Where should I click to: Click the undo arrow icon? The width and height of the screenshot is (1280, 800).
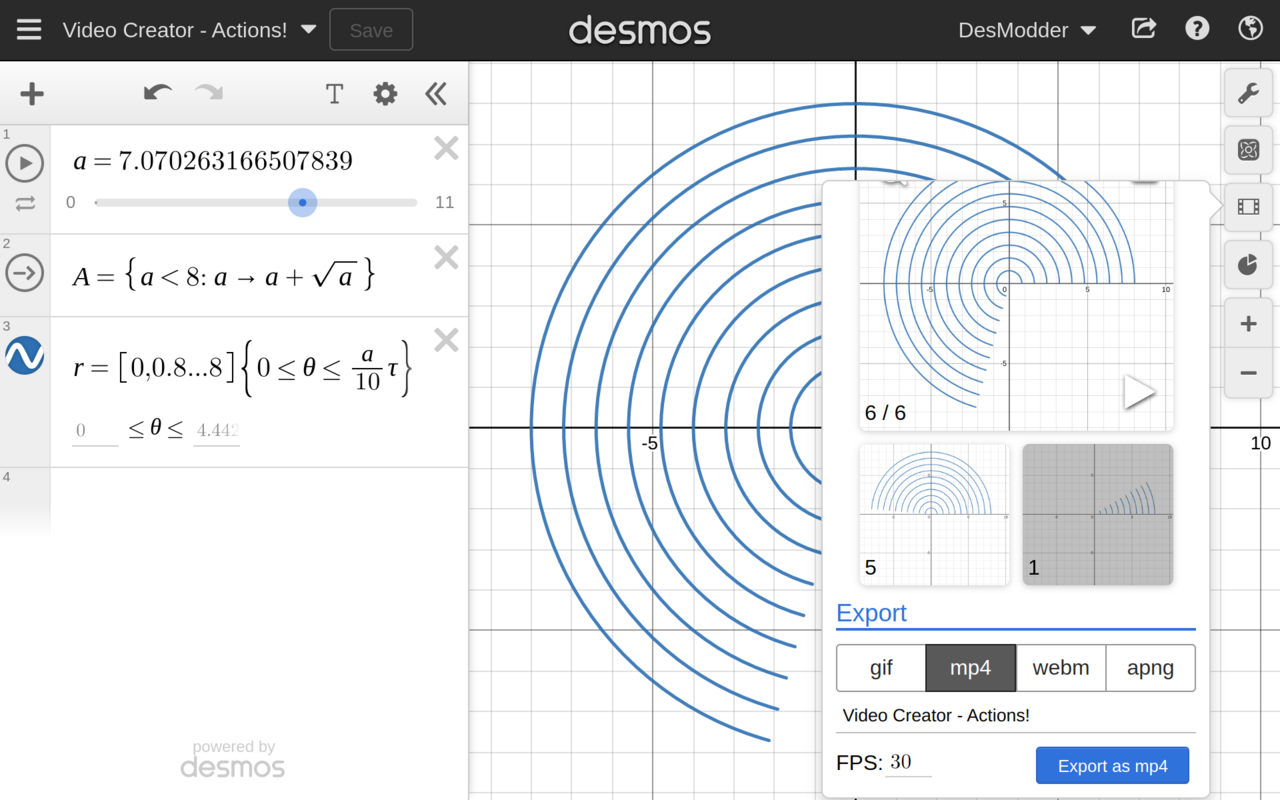157,93
